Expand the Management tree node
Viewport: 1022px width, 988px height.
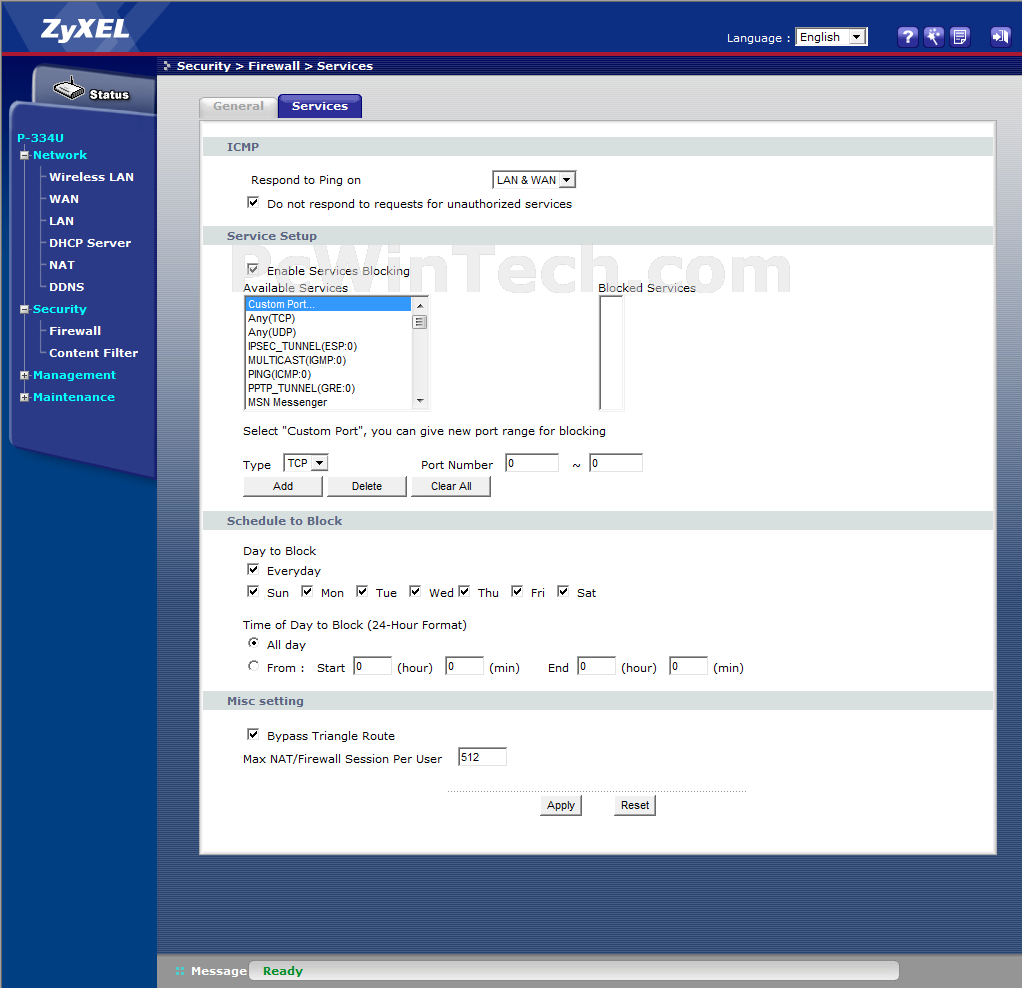point(25,376)
